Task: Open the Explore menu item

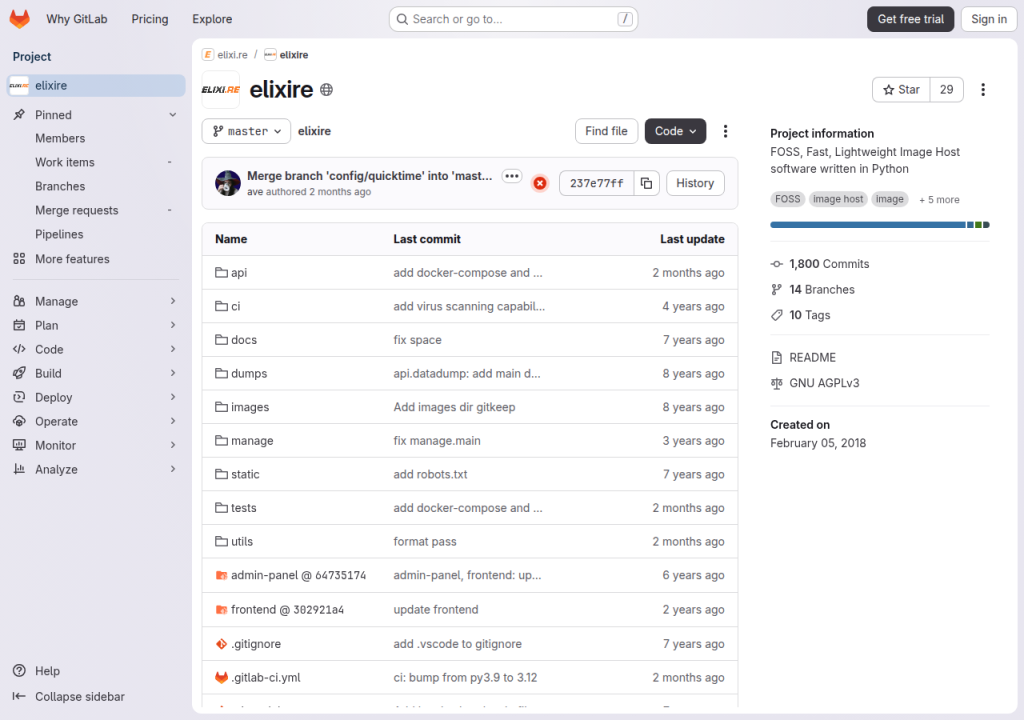Action: click(212, 19)
